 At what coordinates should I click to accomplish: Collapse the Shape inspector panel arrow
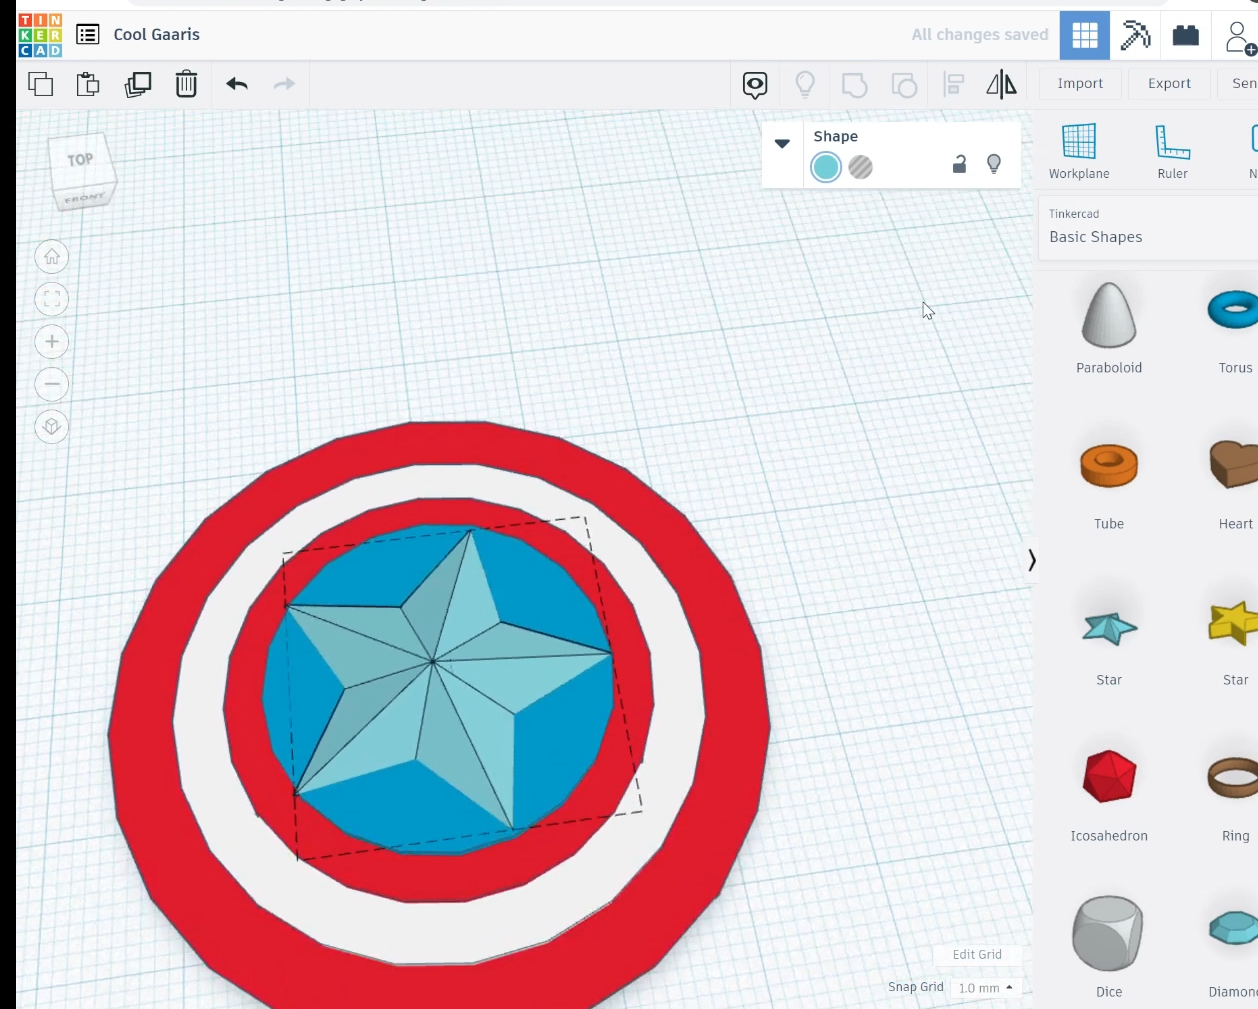pyautogui.click(x=782, y=143)
